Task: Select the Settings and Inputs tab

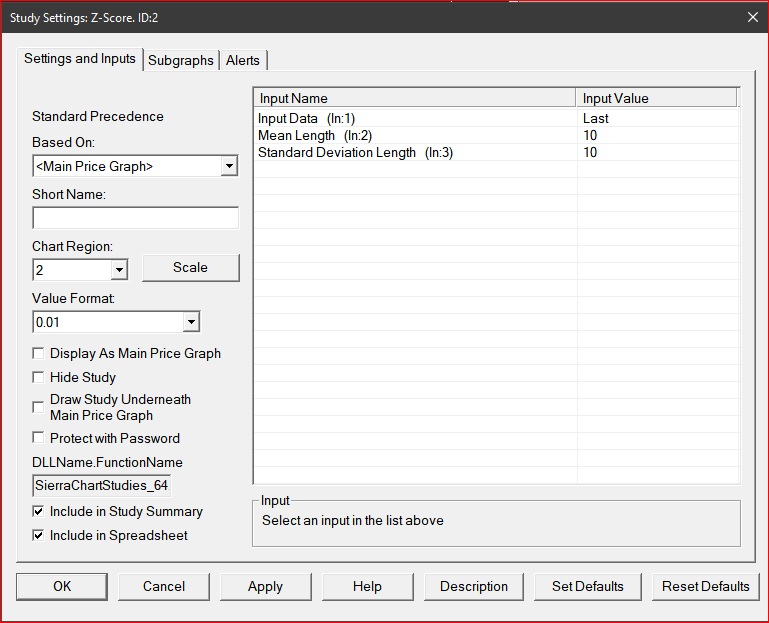Action: pos(80,59)
